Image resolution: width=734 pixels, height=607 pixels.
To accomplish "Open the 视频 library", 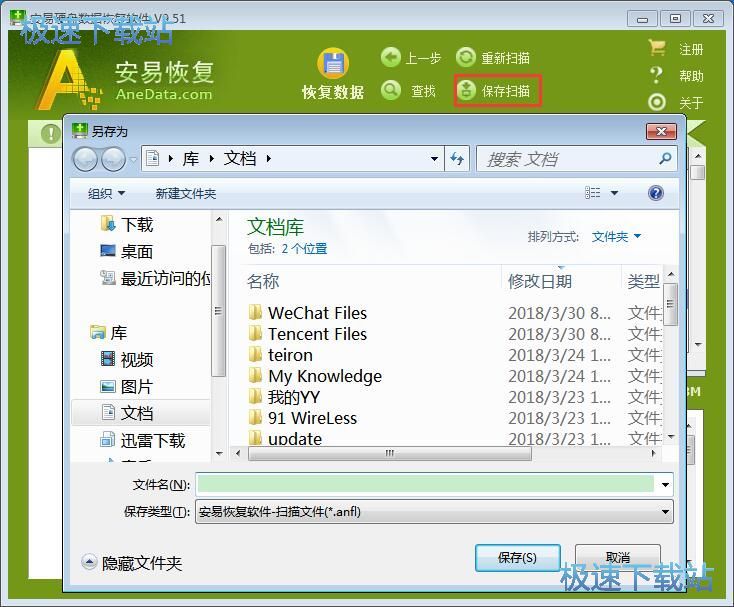I will pos(127,359).
